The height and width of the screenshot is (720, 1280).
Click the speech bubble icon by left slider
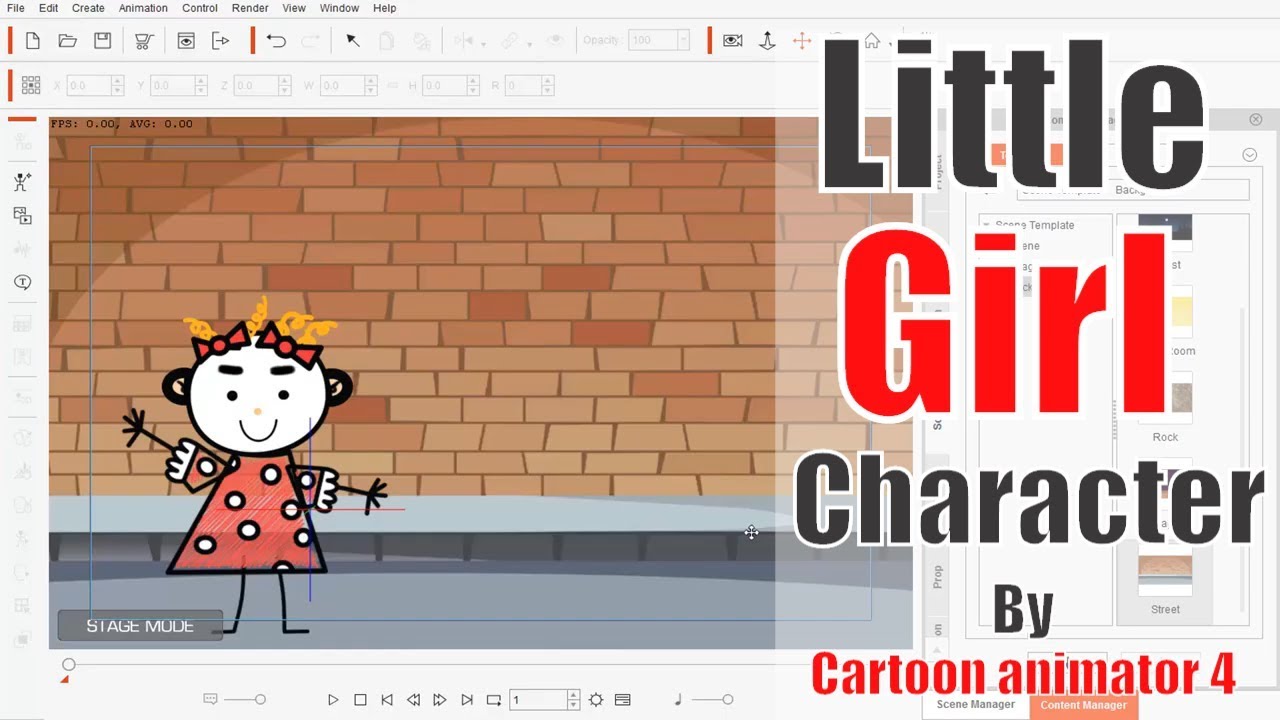(210, 700)
